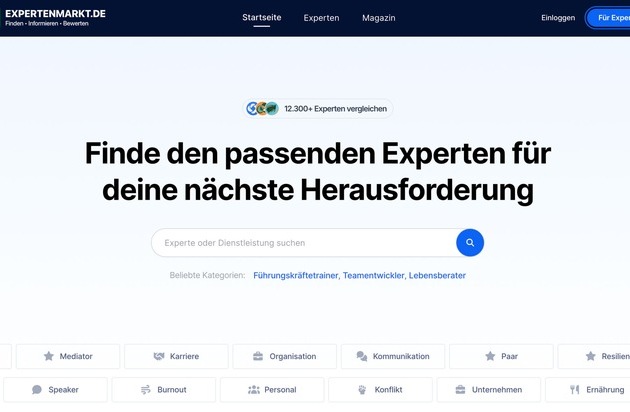
Task: Click the blue search magnifier button
Action: [470, 243]
